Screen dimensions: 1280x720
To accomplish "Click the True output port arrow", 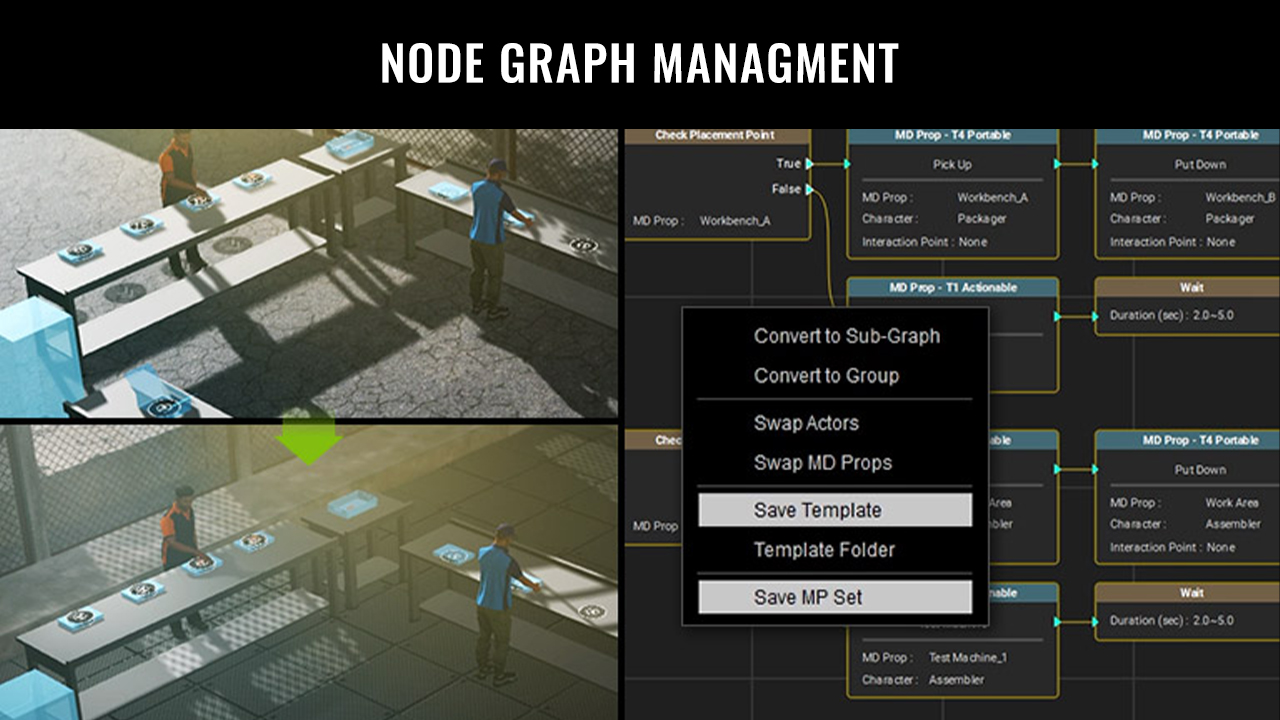I will (810, 164).
